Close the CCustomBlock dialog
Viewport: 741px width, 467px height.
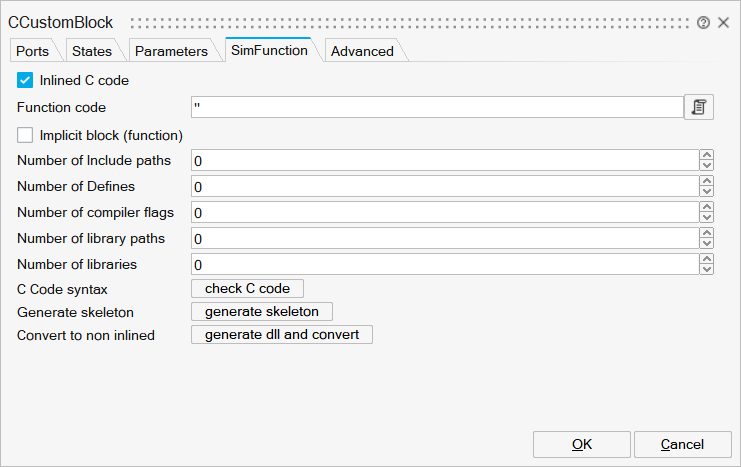coord(723,22)
